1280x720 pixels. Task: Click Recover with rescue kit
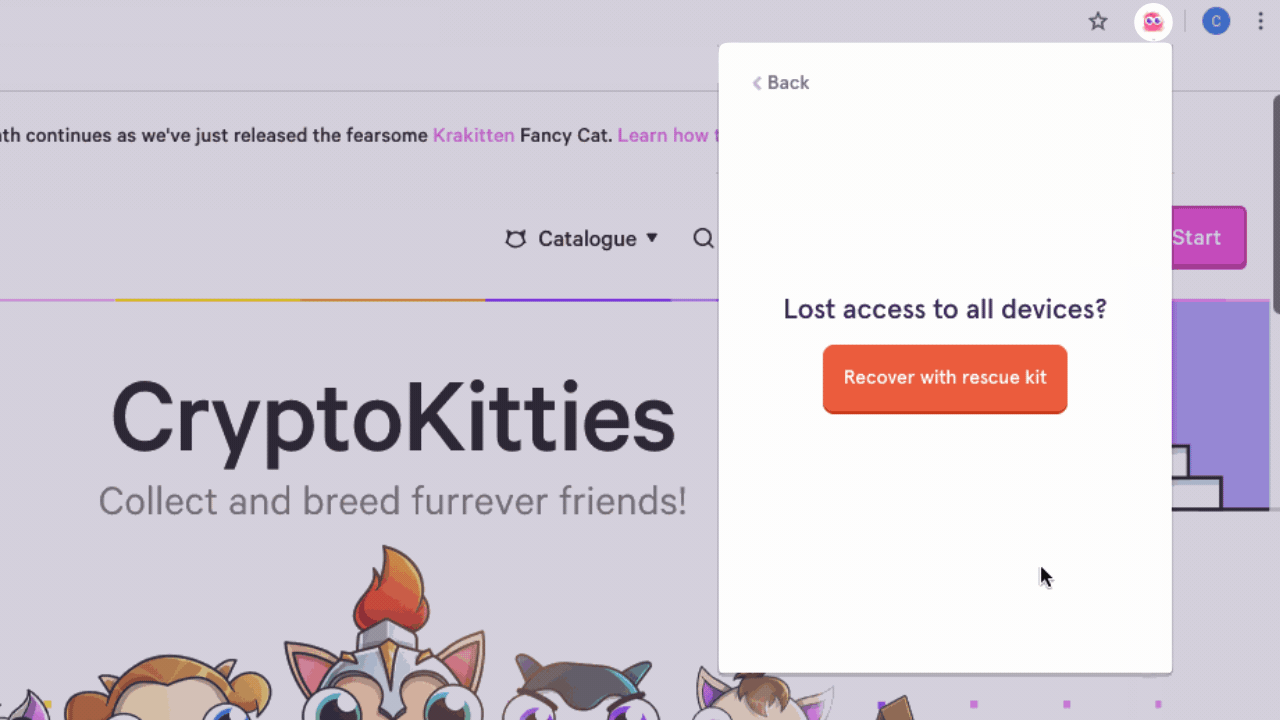point(945,379)
